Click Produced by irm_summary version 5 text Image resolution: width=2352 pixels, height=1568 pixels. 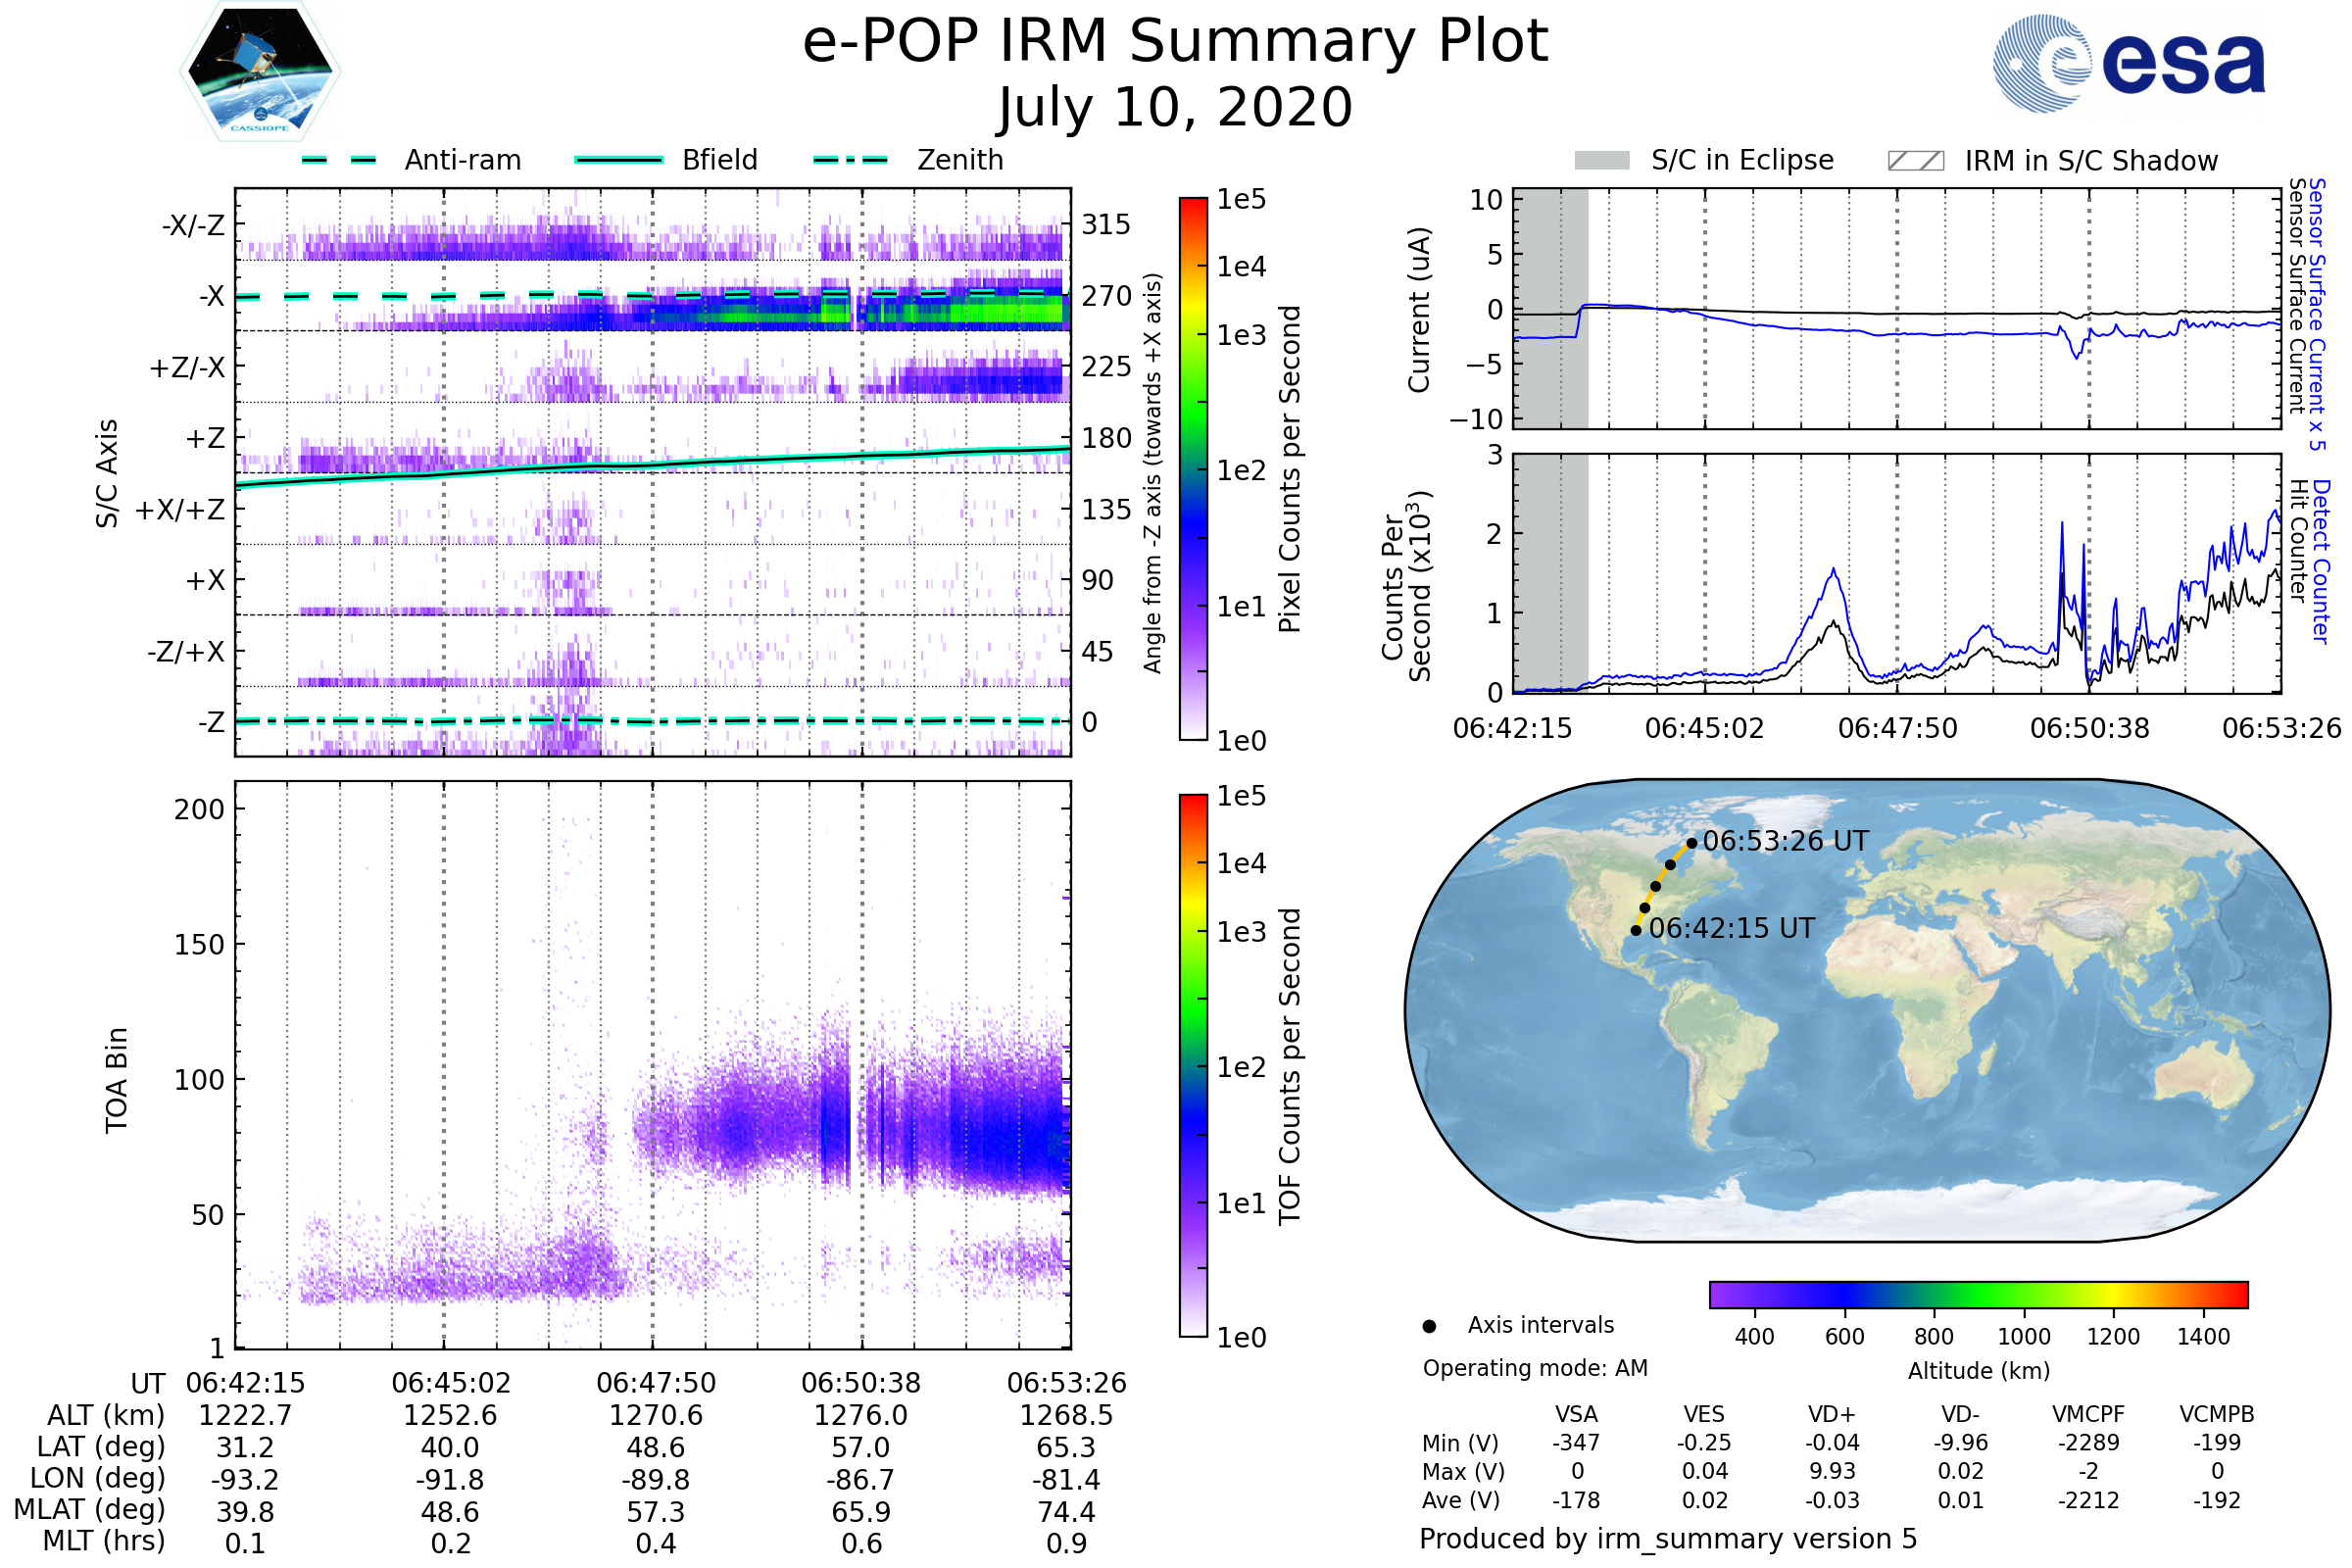[x=1667, y=1538]
